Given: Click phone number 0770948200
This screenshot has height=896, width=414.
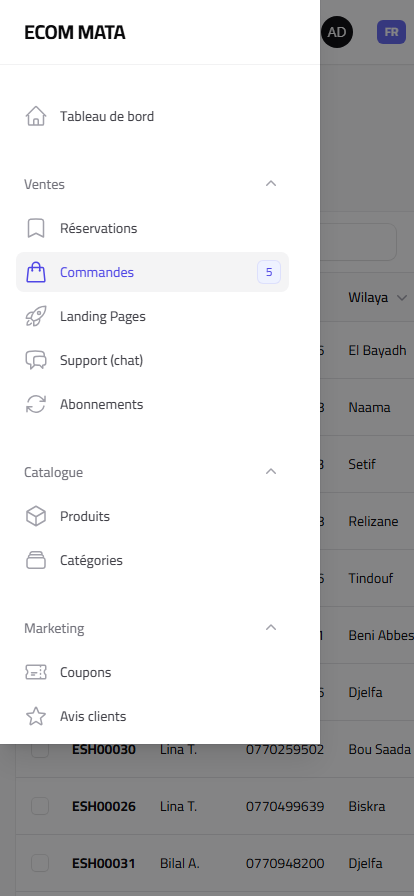Looking at the screenshot, I should pos(285,863).
